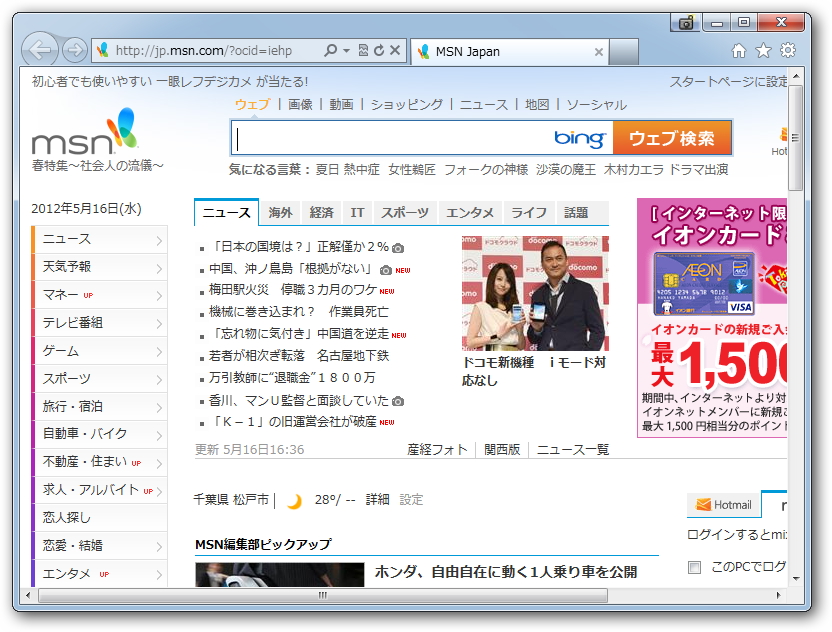Click the vertical scrollbar thumb
This screenshot has width=832, height=632.
click(x=795, y=137)
